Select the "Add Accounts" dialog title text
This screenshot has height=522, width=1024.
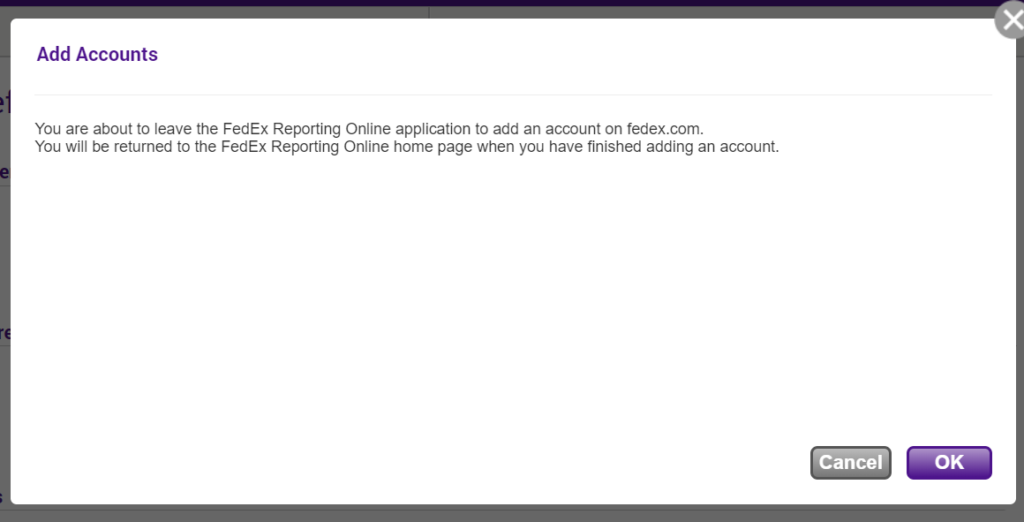97,54
